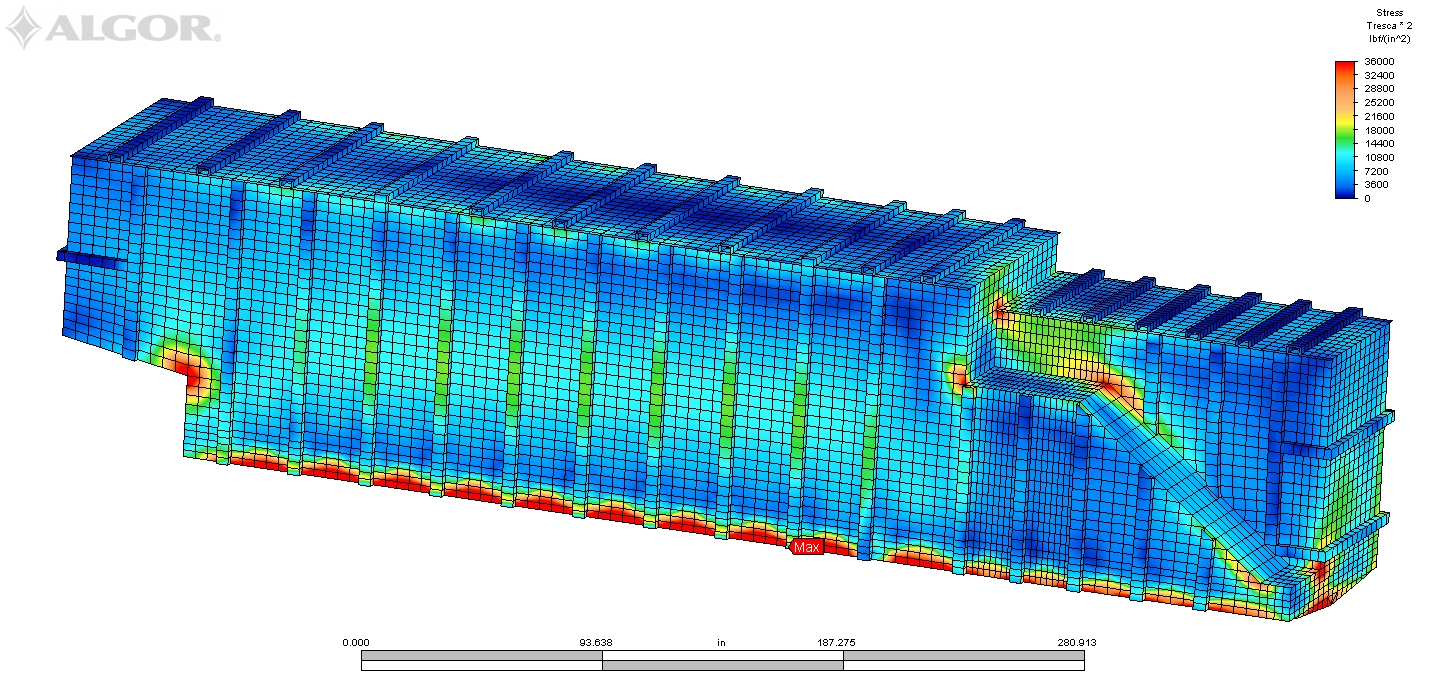Click the gradient color bar in the legend

point(1344,130)
